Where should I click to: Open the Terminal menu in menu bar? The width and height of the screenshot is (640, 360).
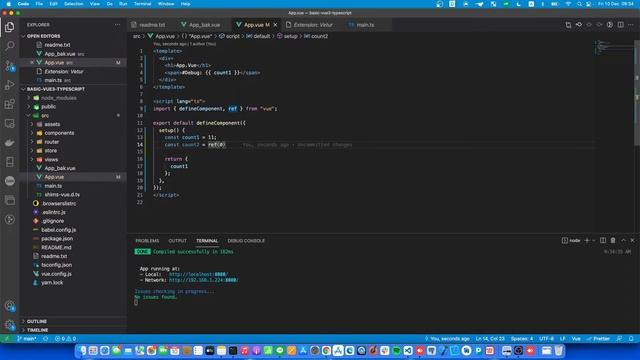(142, 4)
